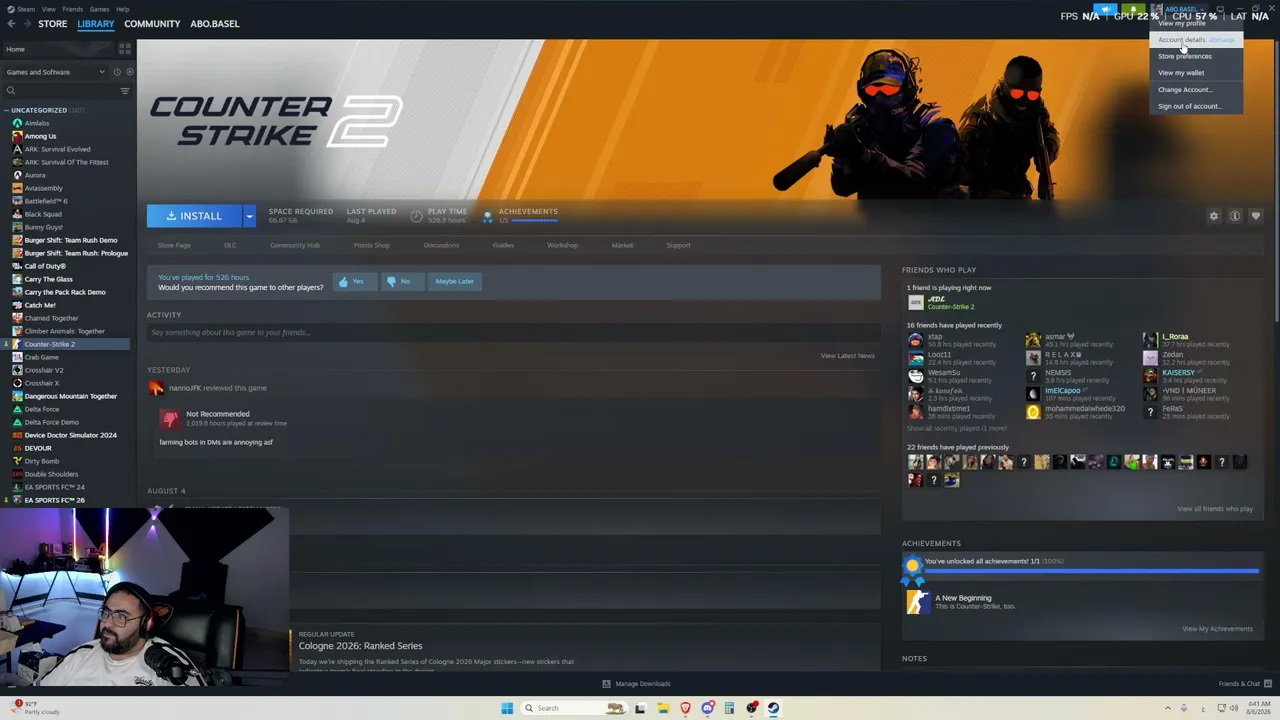Select Delta Force in the library
The height and width of the screenshot is (720, 1280).
(41, 409)
